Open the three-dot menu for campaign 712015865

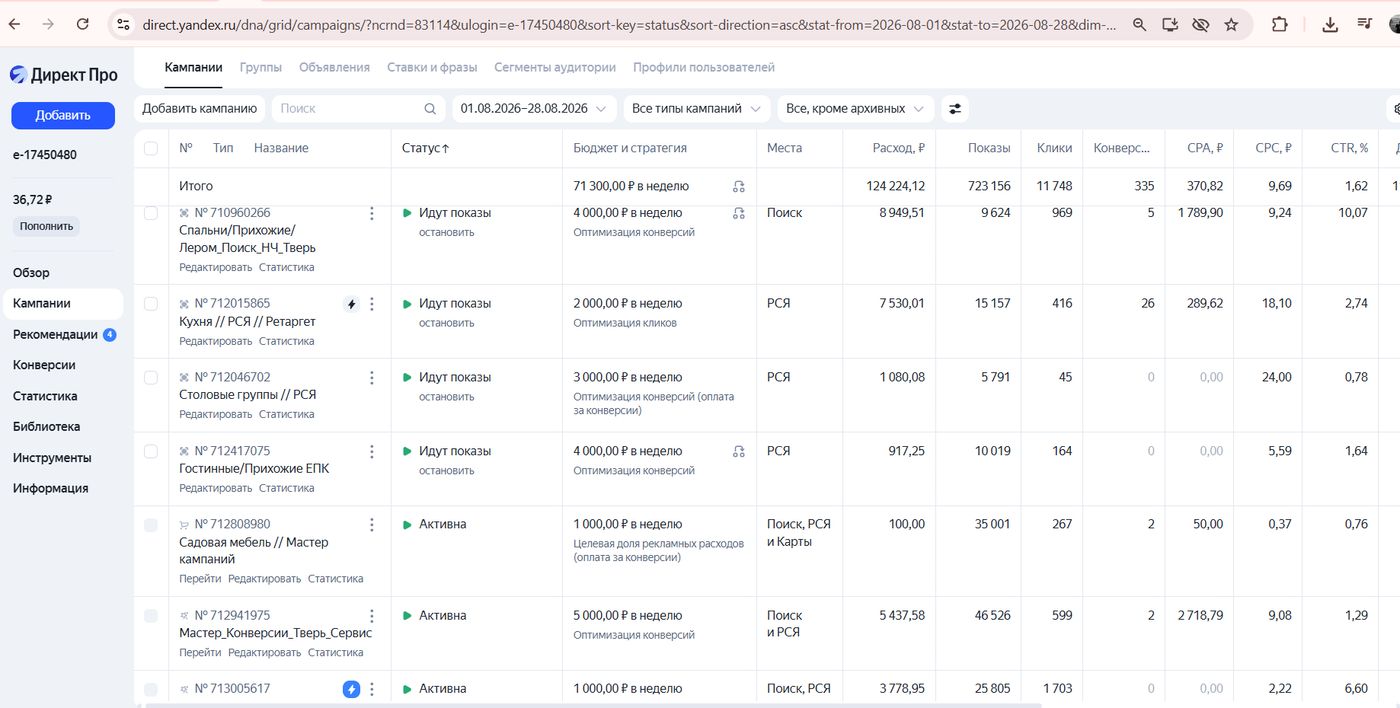pos(372,304)
